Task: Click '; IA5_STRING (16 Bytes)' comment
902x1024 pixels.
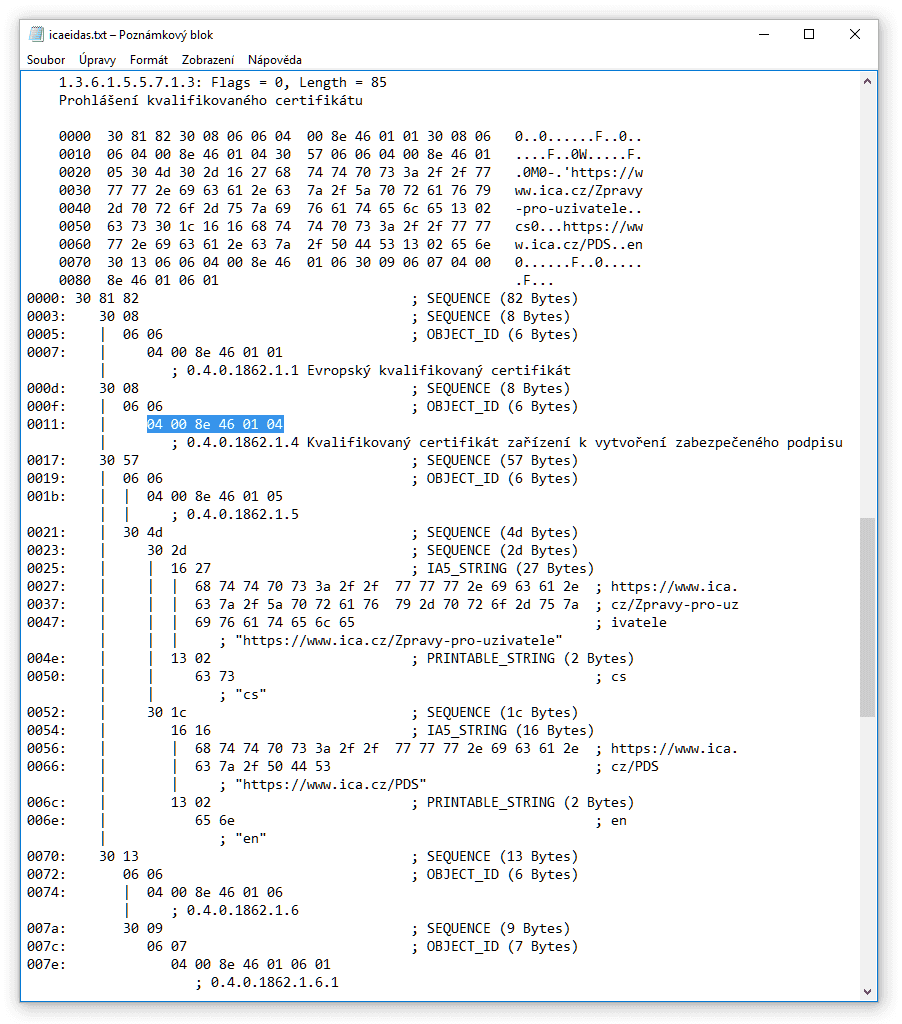Action: click(x=503, y=730)
